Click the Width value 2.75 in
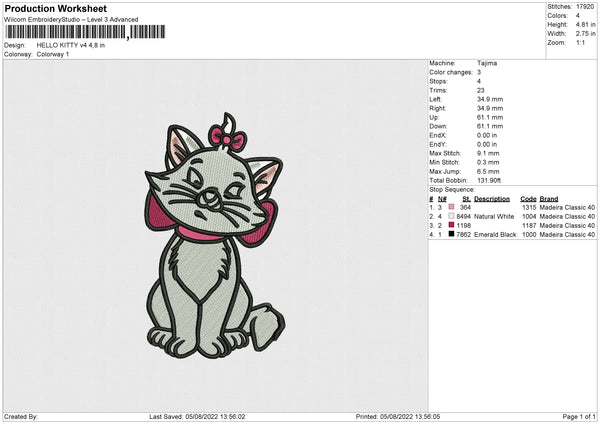Image resolution: width=600 pixels, height=424 pixels. coord(585,34)
